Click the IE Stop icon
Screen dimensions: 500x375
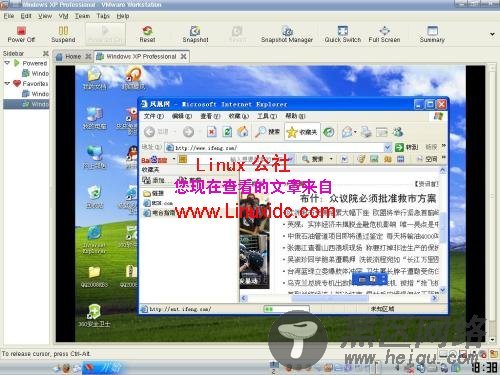coord(212,132)
